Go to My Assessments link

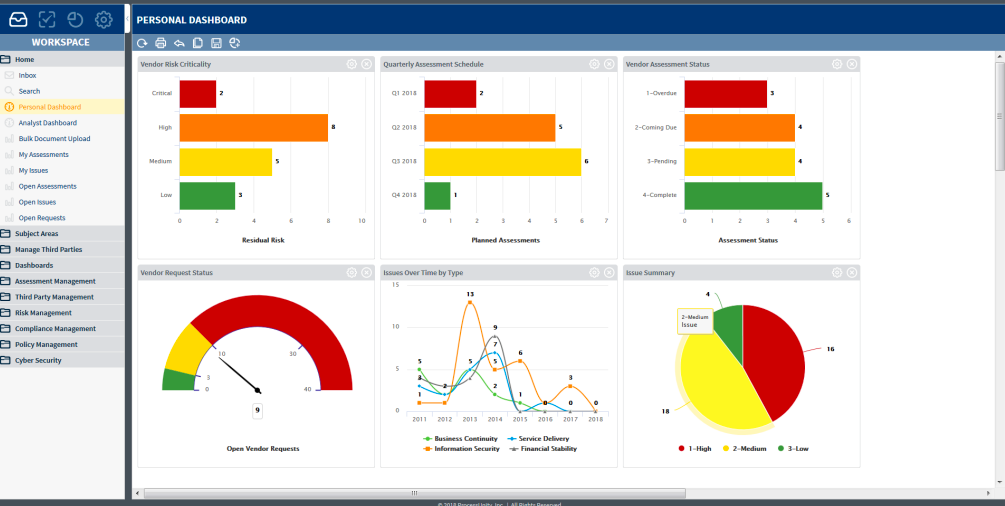pyautogui.click(x=43, y=155)
